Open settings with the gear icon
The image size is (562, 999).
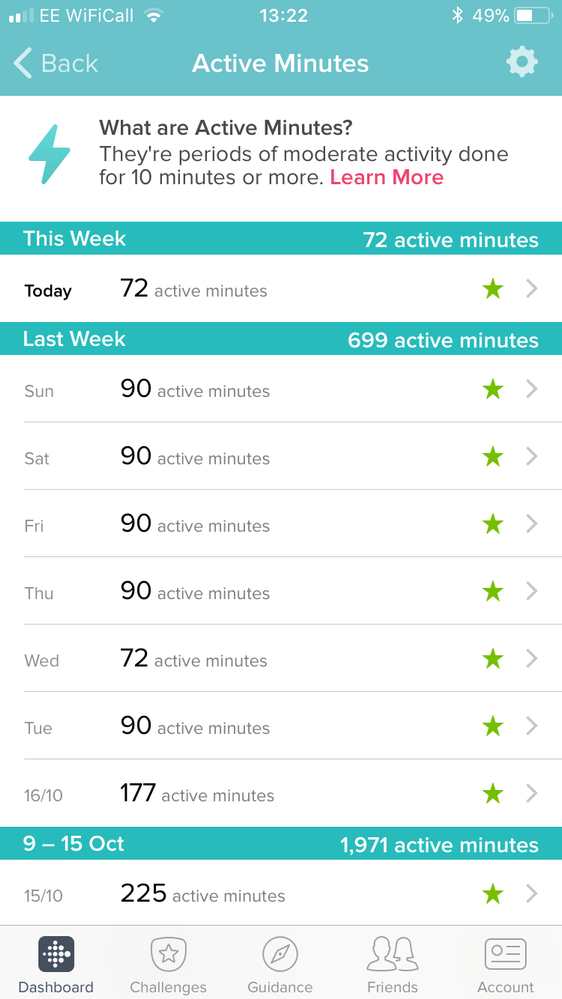522,62
